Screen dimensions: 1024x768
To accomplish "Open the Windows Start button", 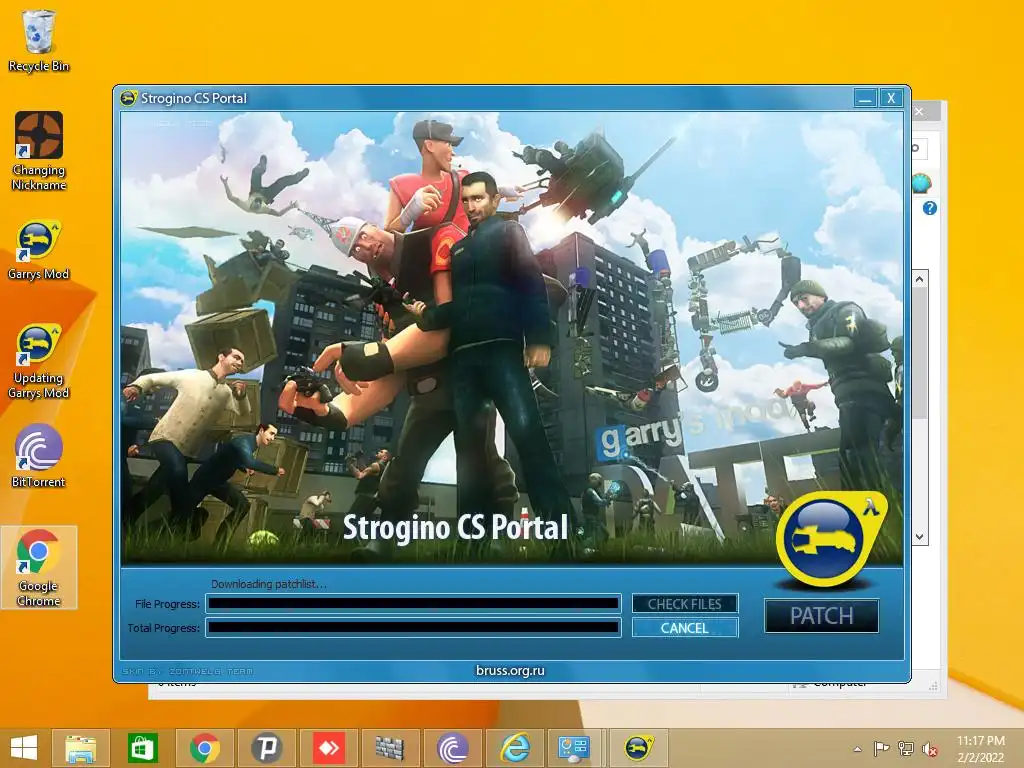I will coord(24,748).
